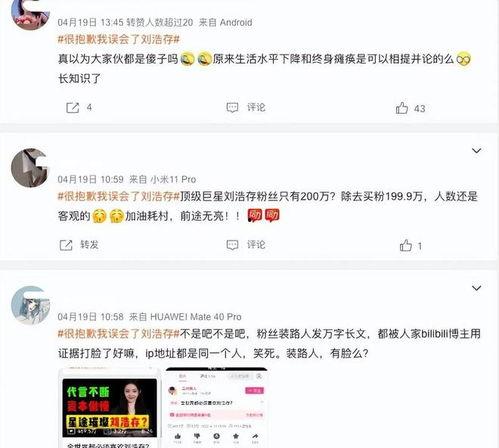Viewport: 499px width, 448px height.
Task: Open the 代言不断 video thumbnail image
Action: pos(109,408)
